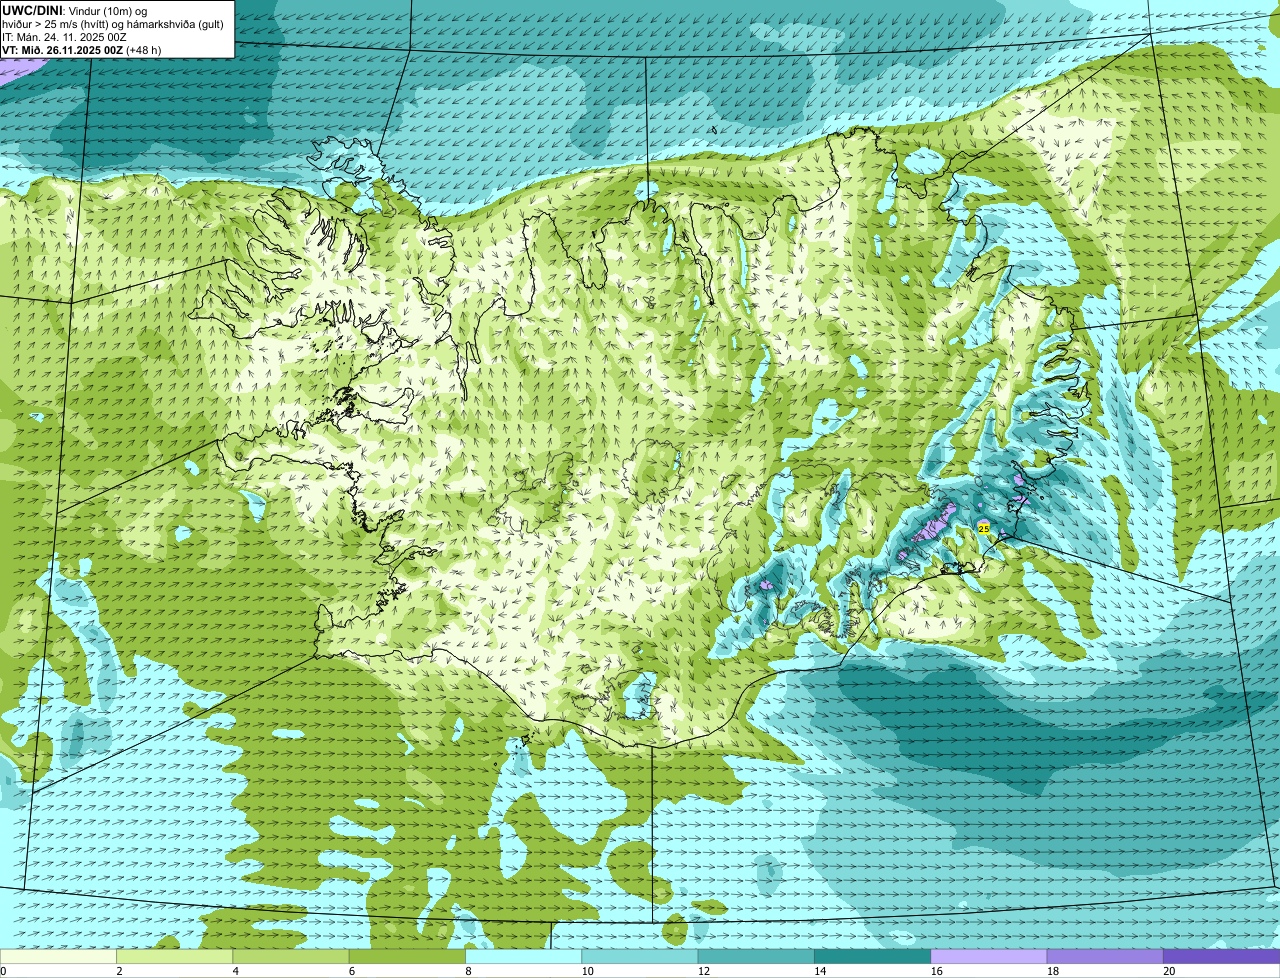Click the UWC/DINI title text
This screenshot has height=978, width=1280.
coord(33,10)
